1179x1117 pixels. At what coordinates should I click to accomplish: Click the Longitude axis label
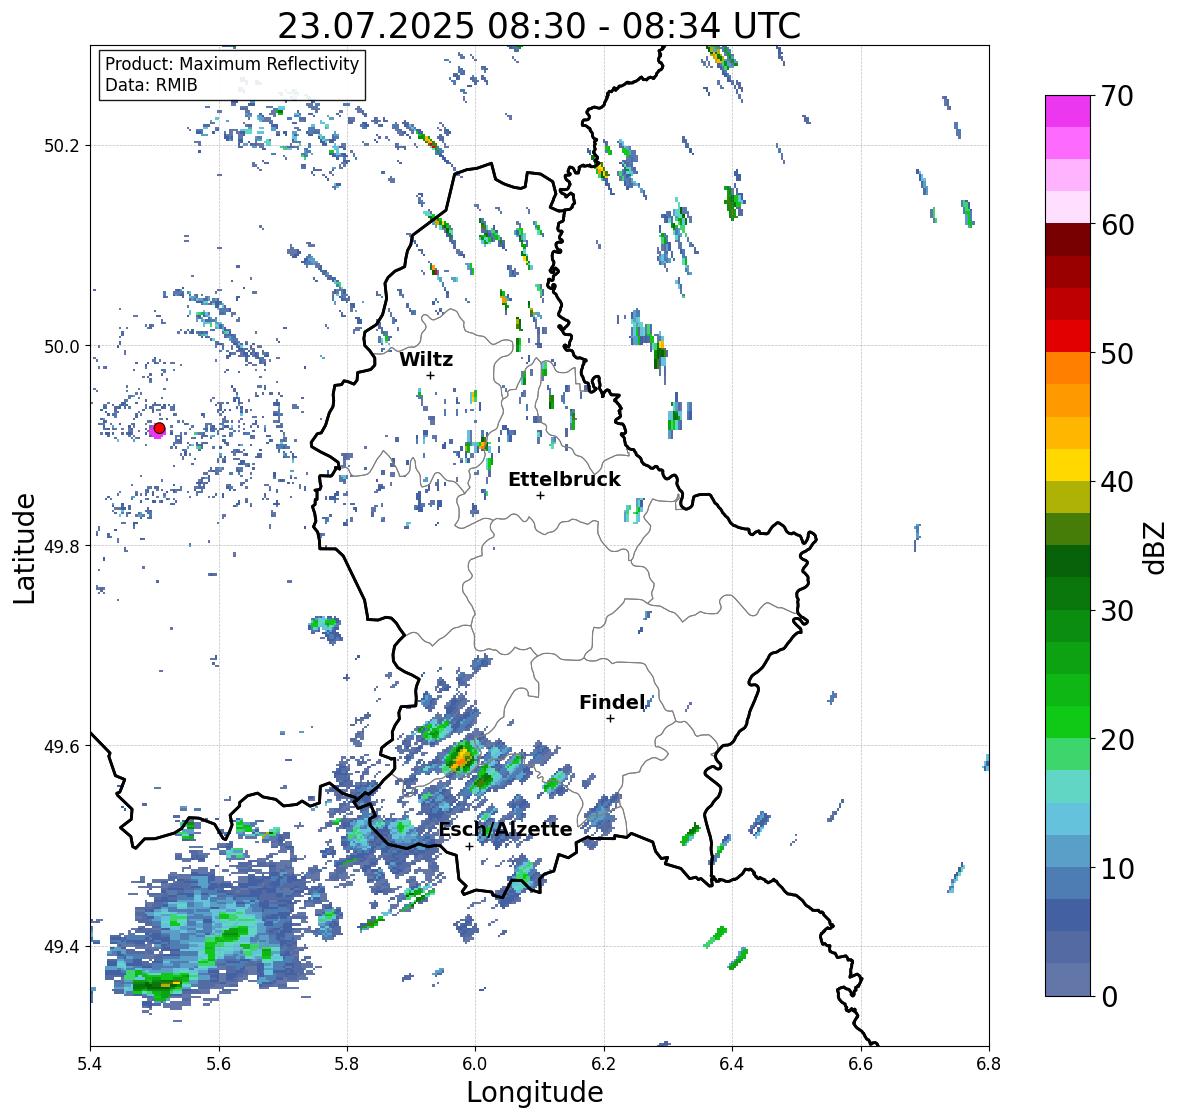pos(535,1092)
